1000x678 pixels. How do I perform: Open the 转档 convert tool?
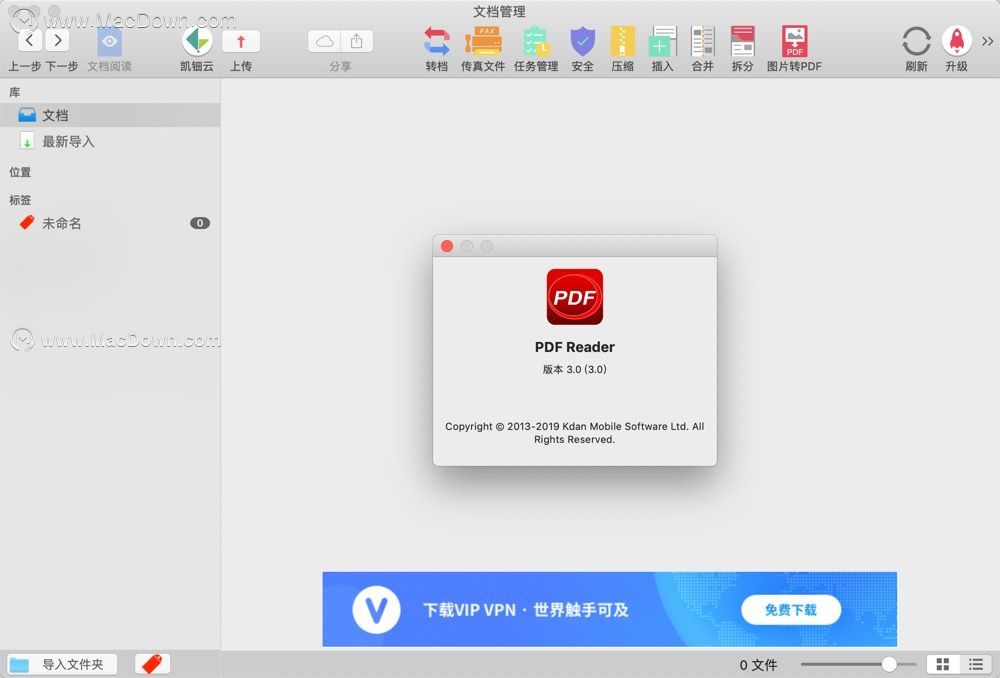coord(437,41)
